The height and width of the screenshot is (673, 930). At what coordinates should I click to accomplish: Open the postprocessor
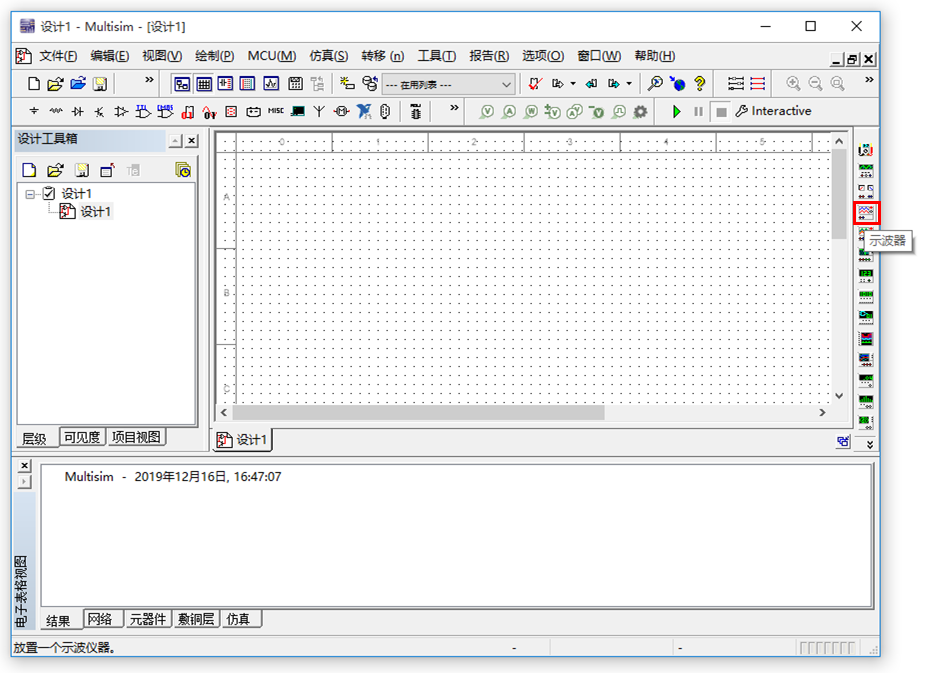(295, 84)
